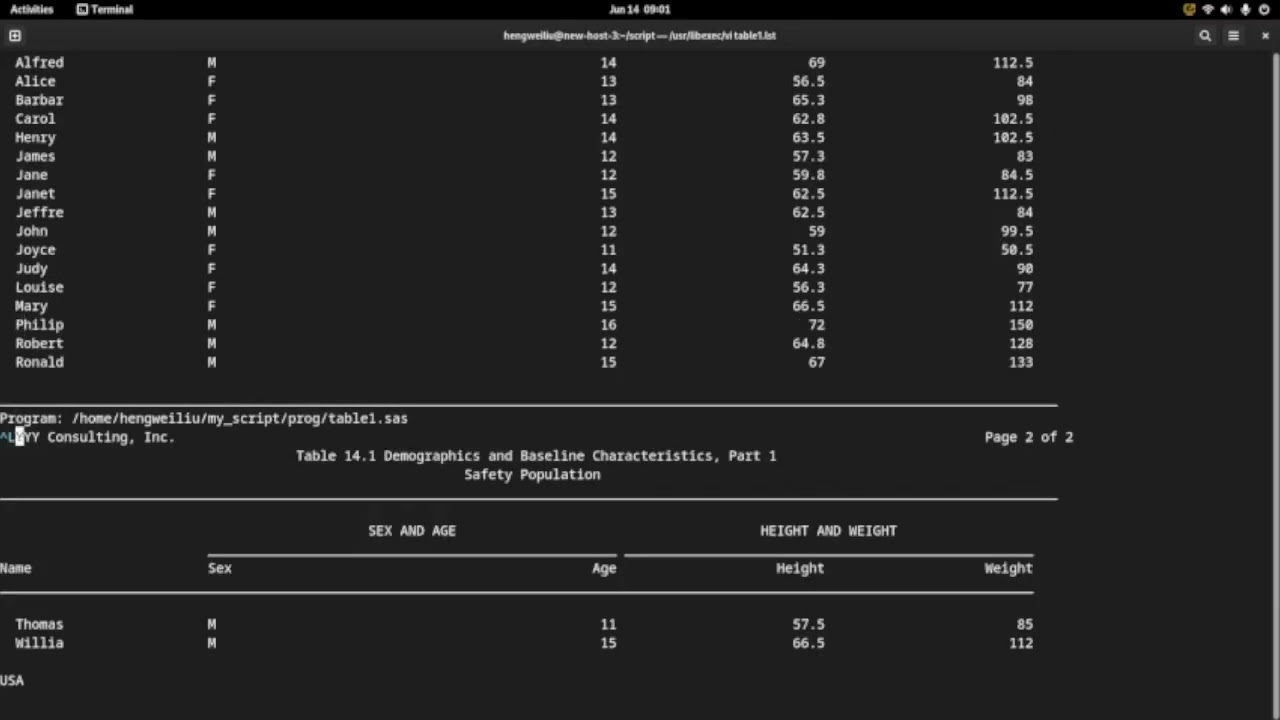Select the name Robert
This screenshot has height=720, width=1280.
pos(39,343)
